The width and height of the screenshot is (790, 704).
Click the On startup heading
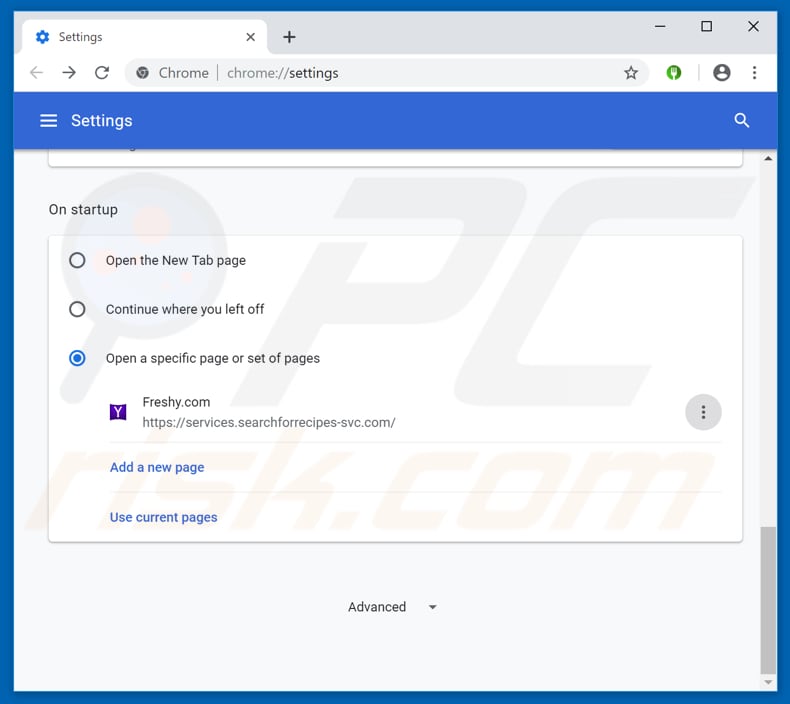tap(83, 209)
